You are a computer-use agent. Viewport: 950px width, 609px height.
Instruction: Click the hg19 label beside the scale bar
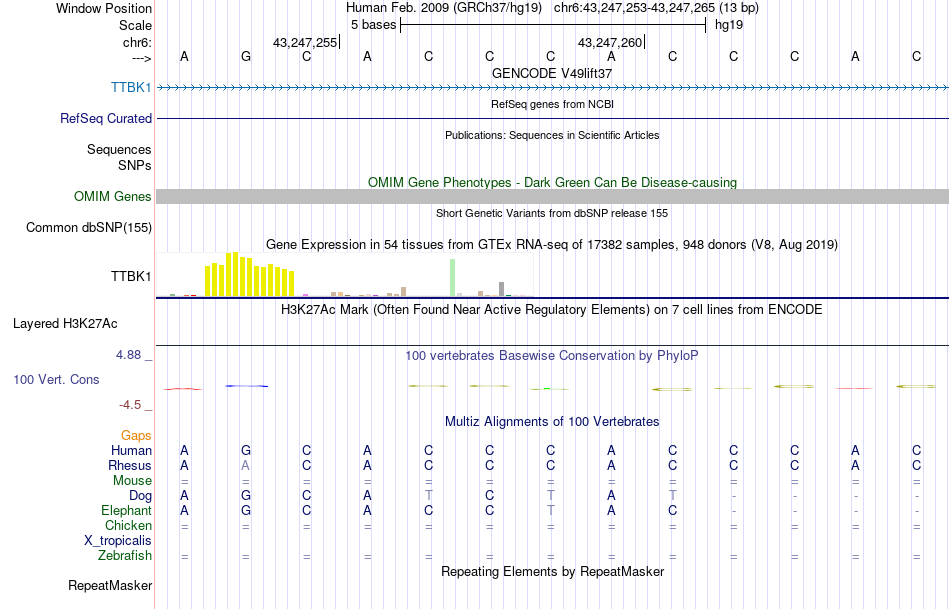click(729, 25)
